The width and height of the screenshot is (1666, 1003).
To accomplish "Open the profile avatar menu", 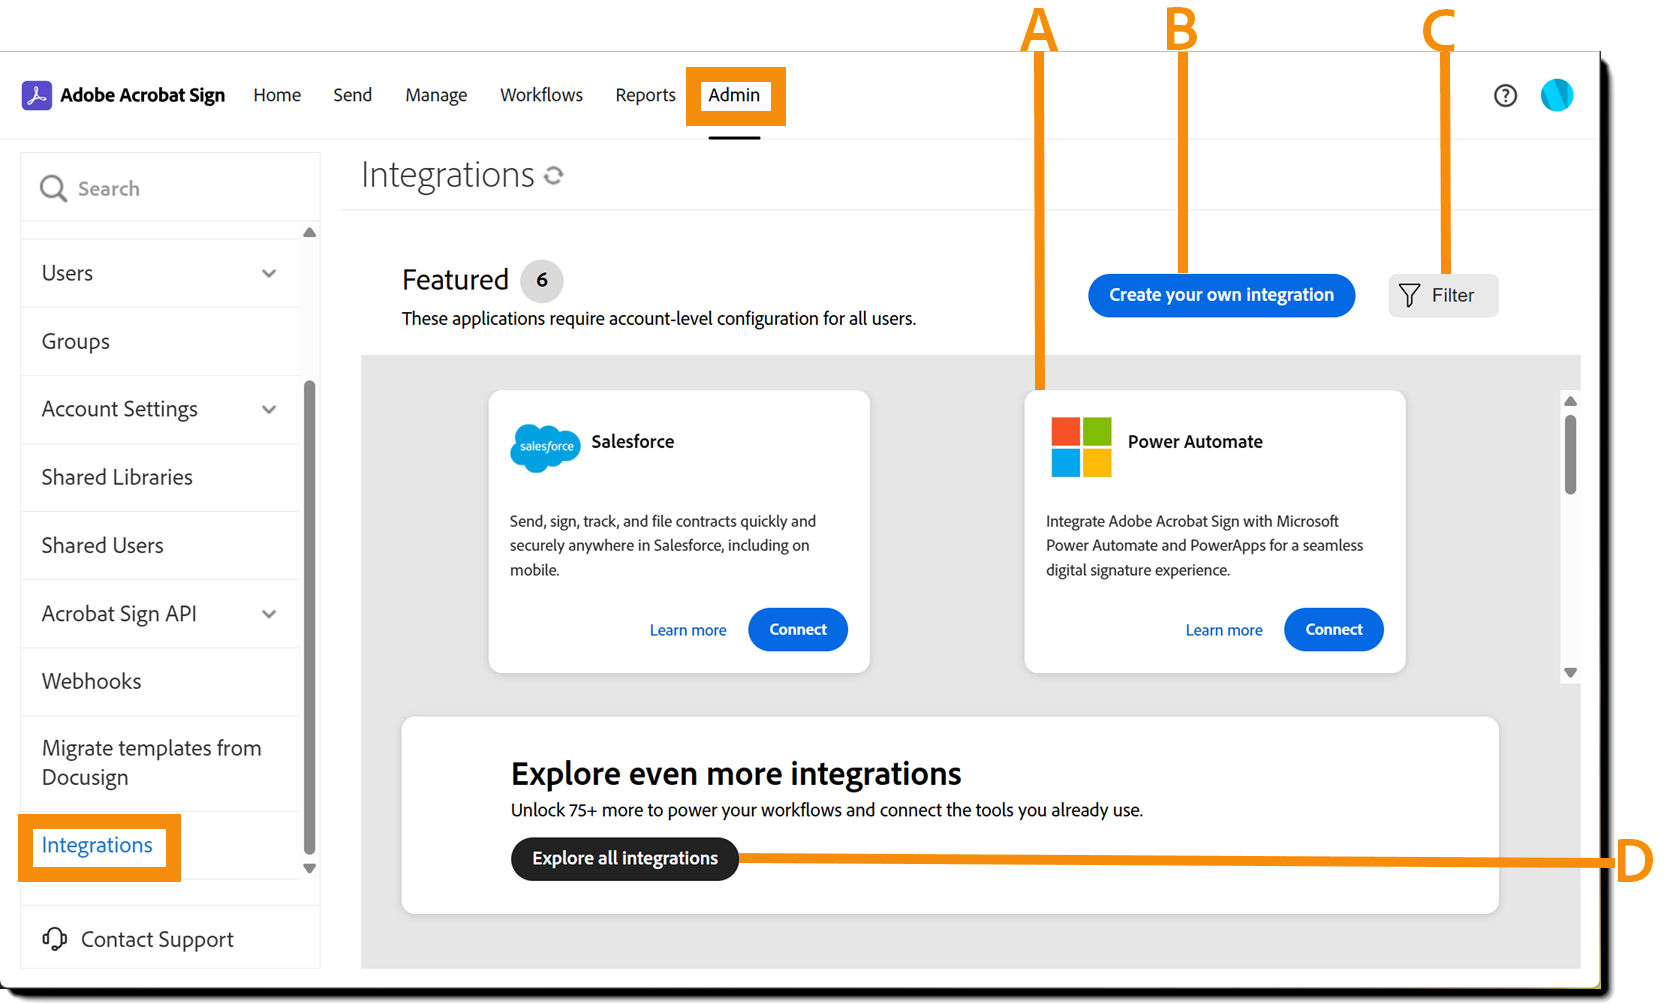I will [x=1556, y=95].
